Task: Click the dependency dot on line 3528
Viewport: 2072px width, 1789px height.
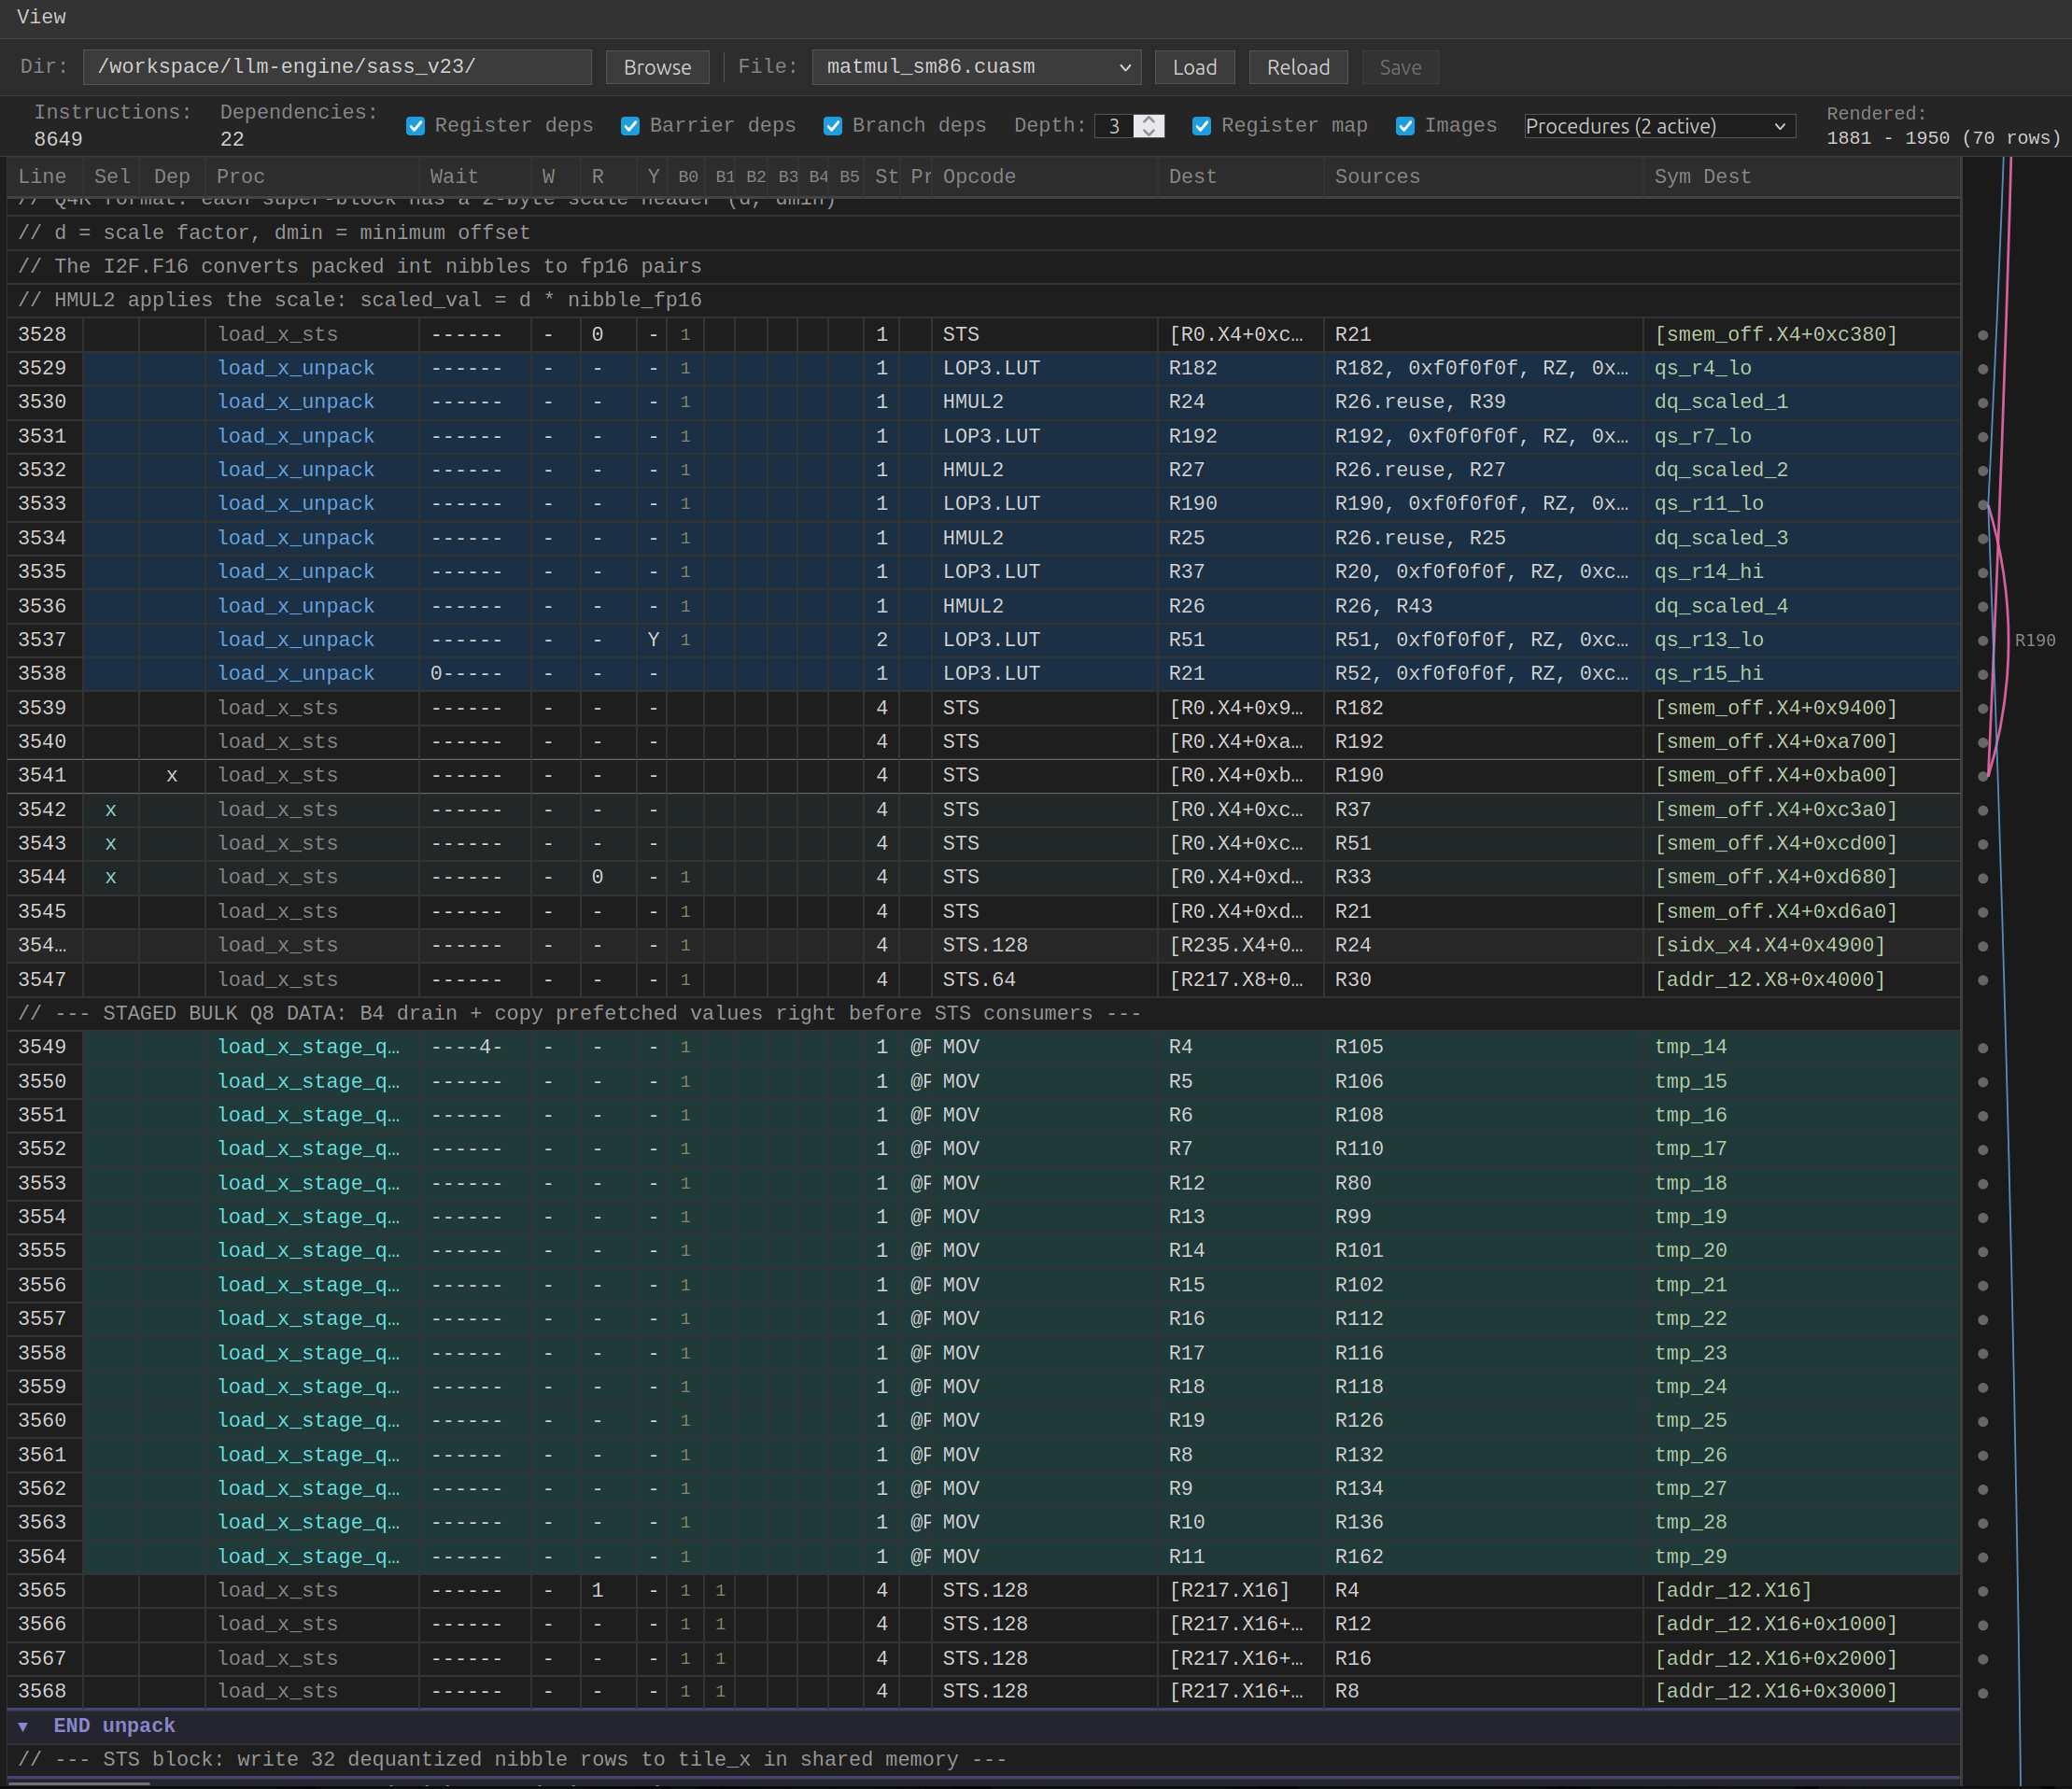Action: point(1982,335)
